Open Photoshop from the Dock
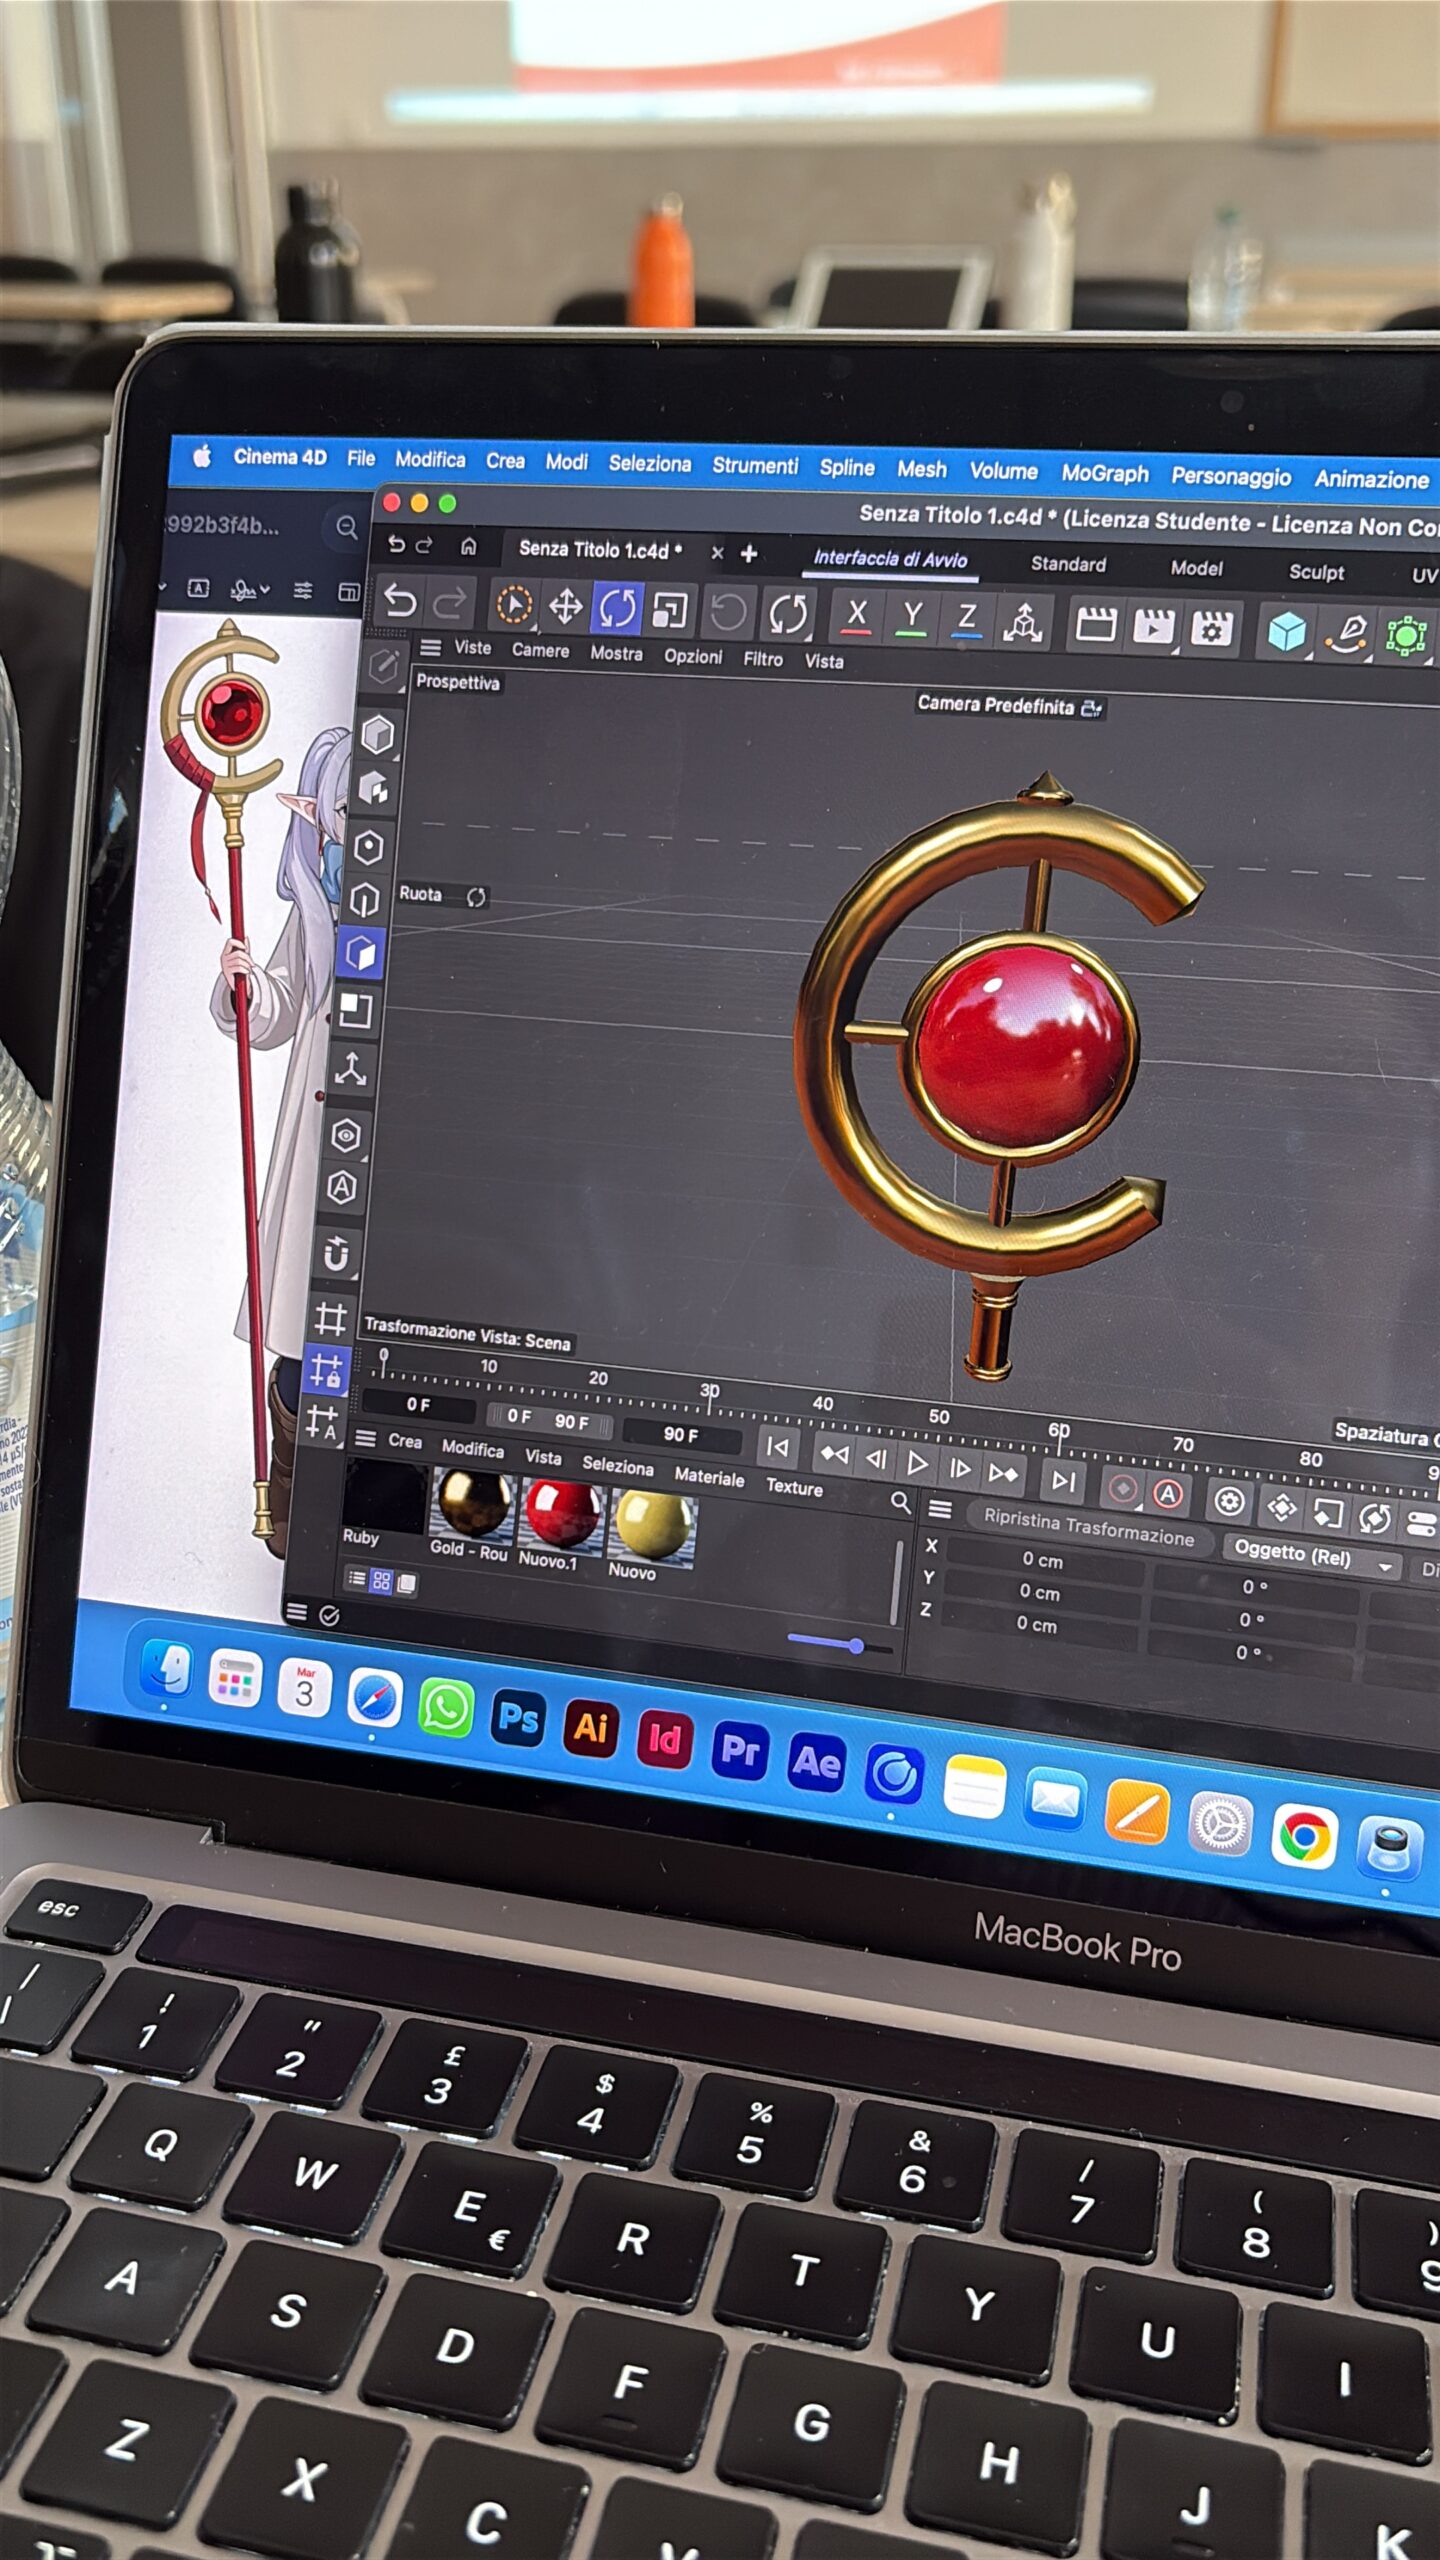 (518, 1718)
